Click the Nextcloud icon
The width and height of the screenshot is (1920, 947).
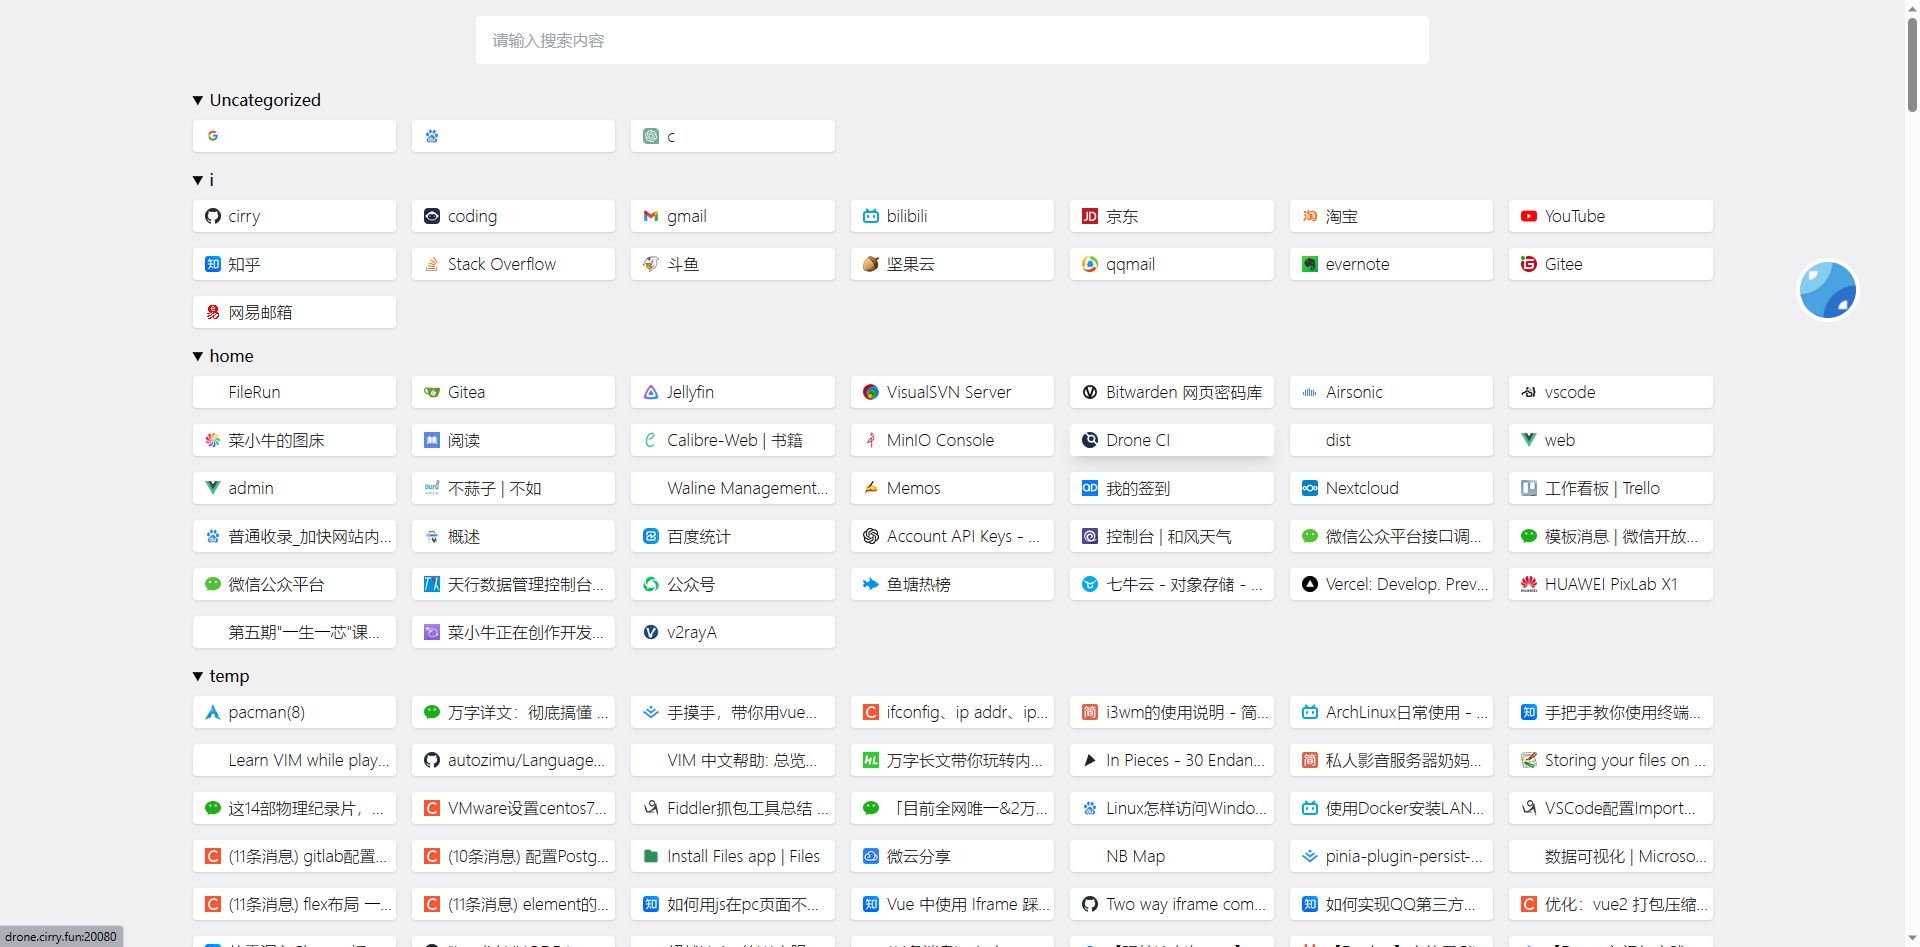point(1309,488)
